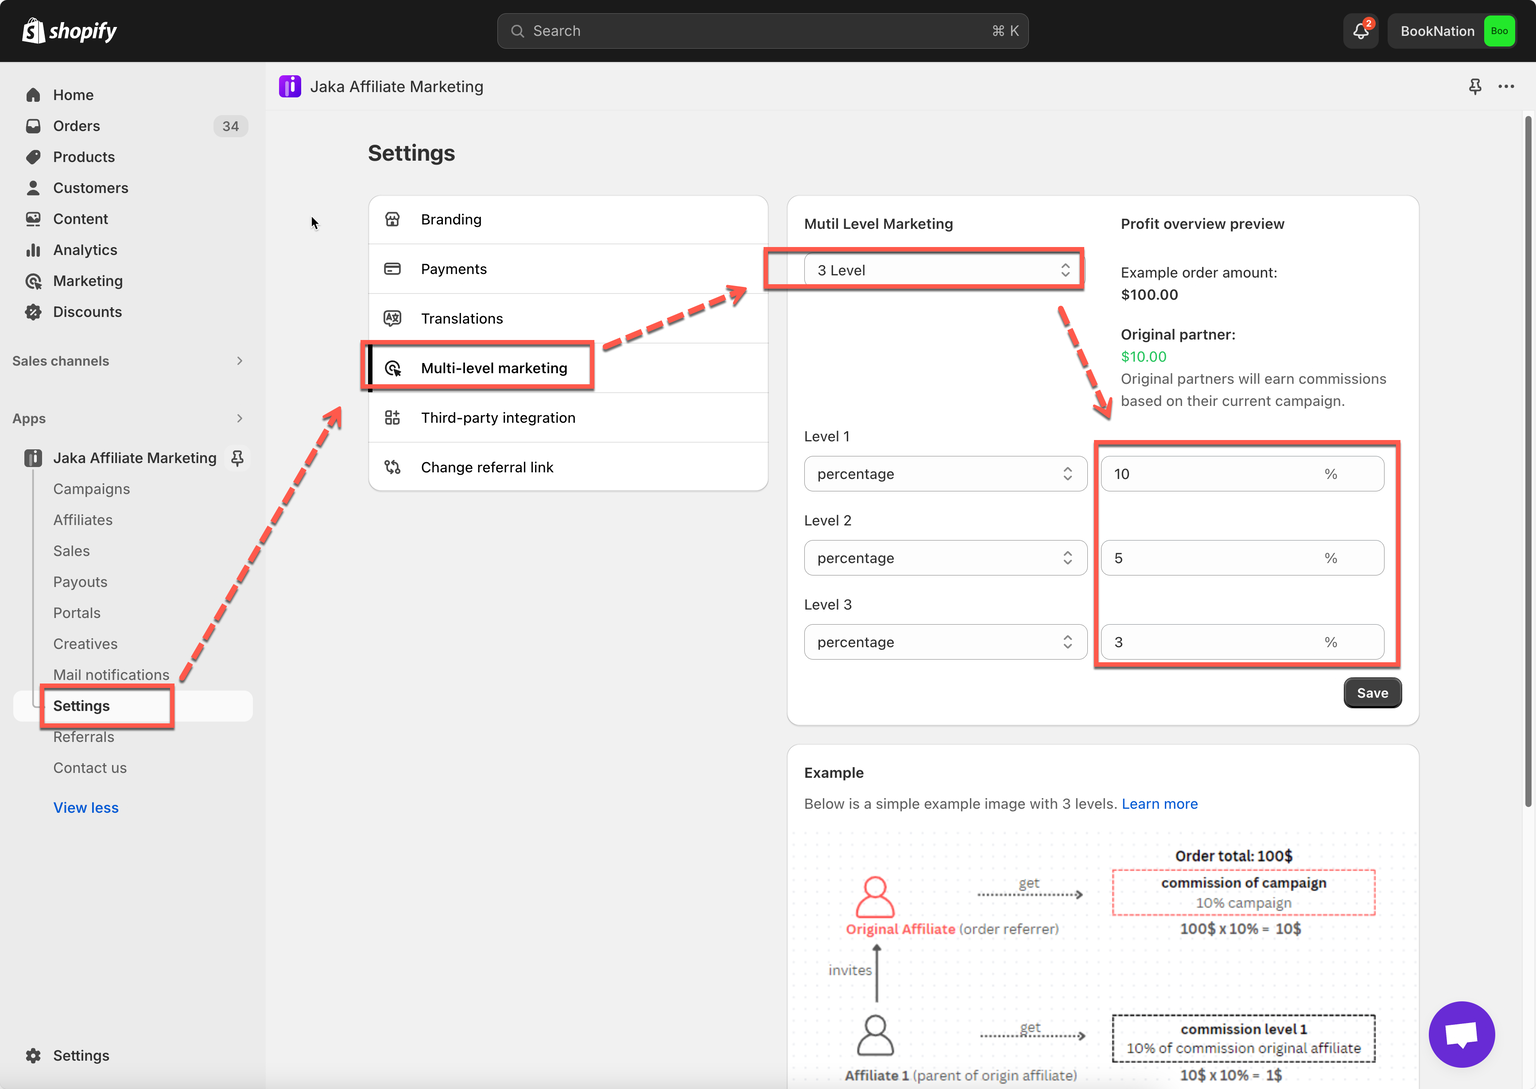Image resolution: width=1536 pixels, height=1089 pixels.
Task: Click the BookNation store avatar
Action: coord(1499,31)
